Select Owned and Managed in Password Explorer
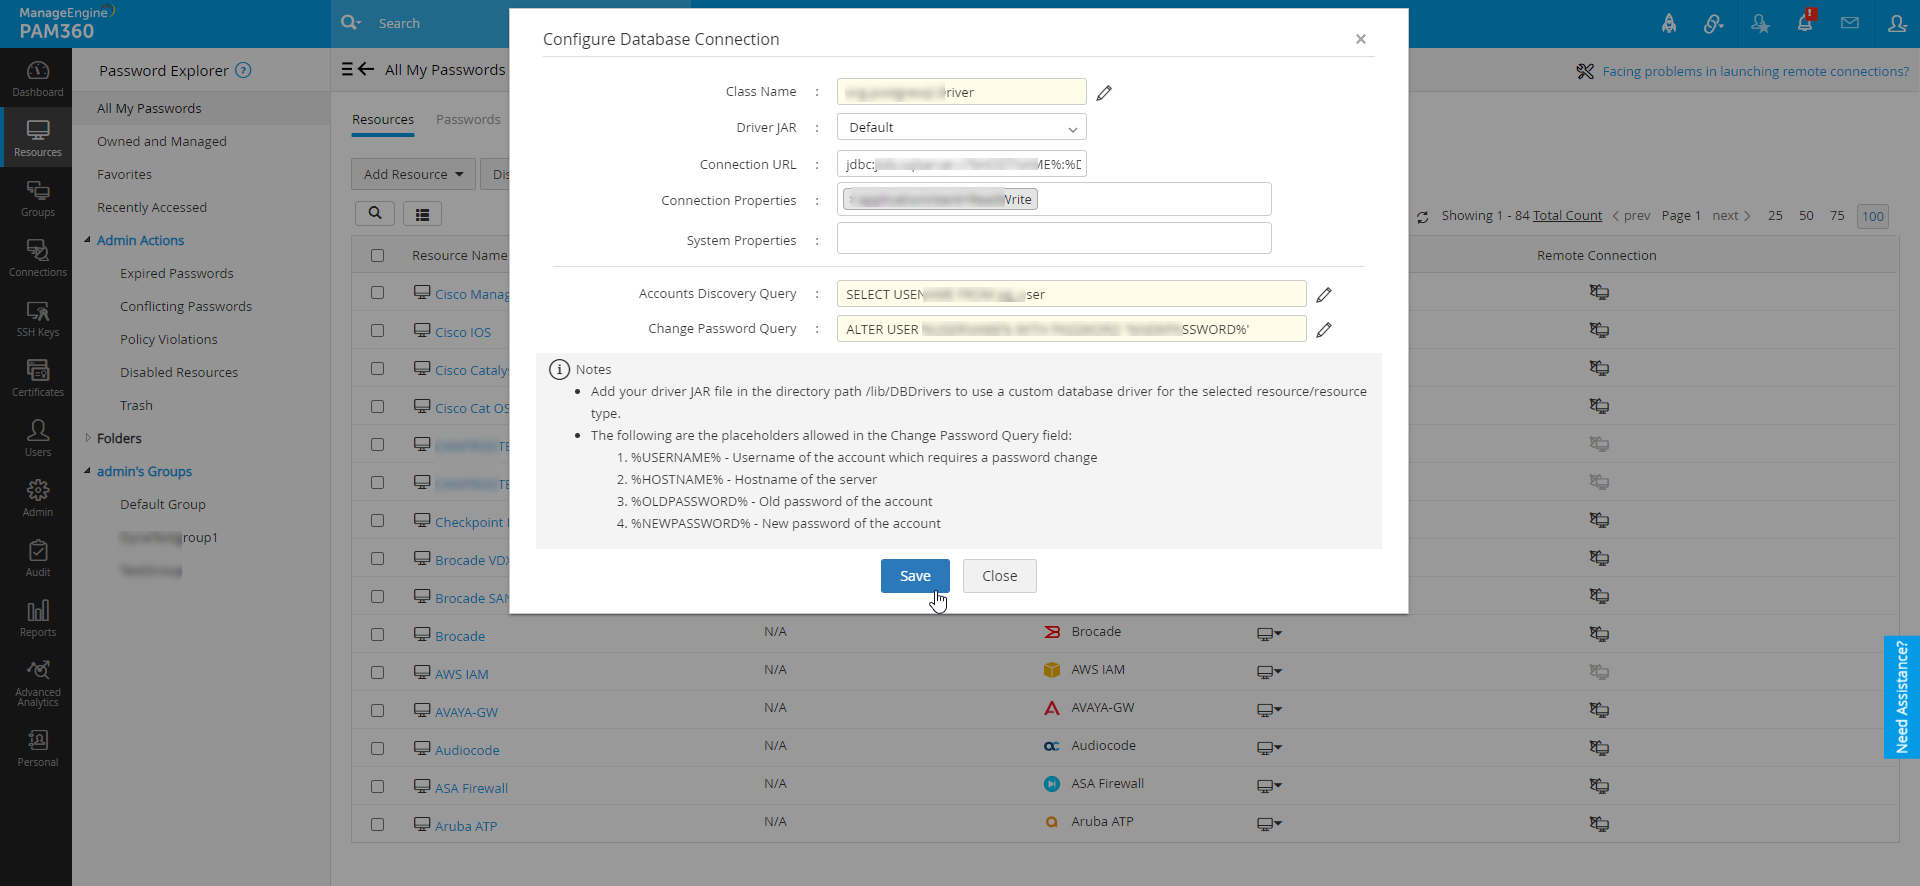Screen dimensions: 1920x886 pos(162,142)
